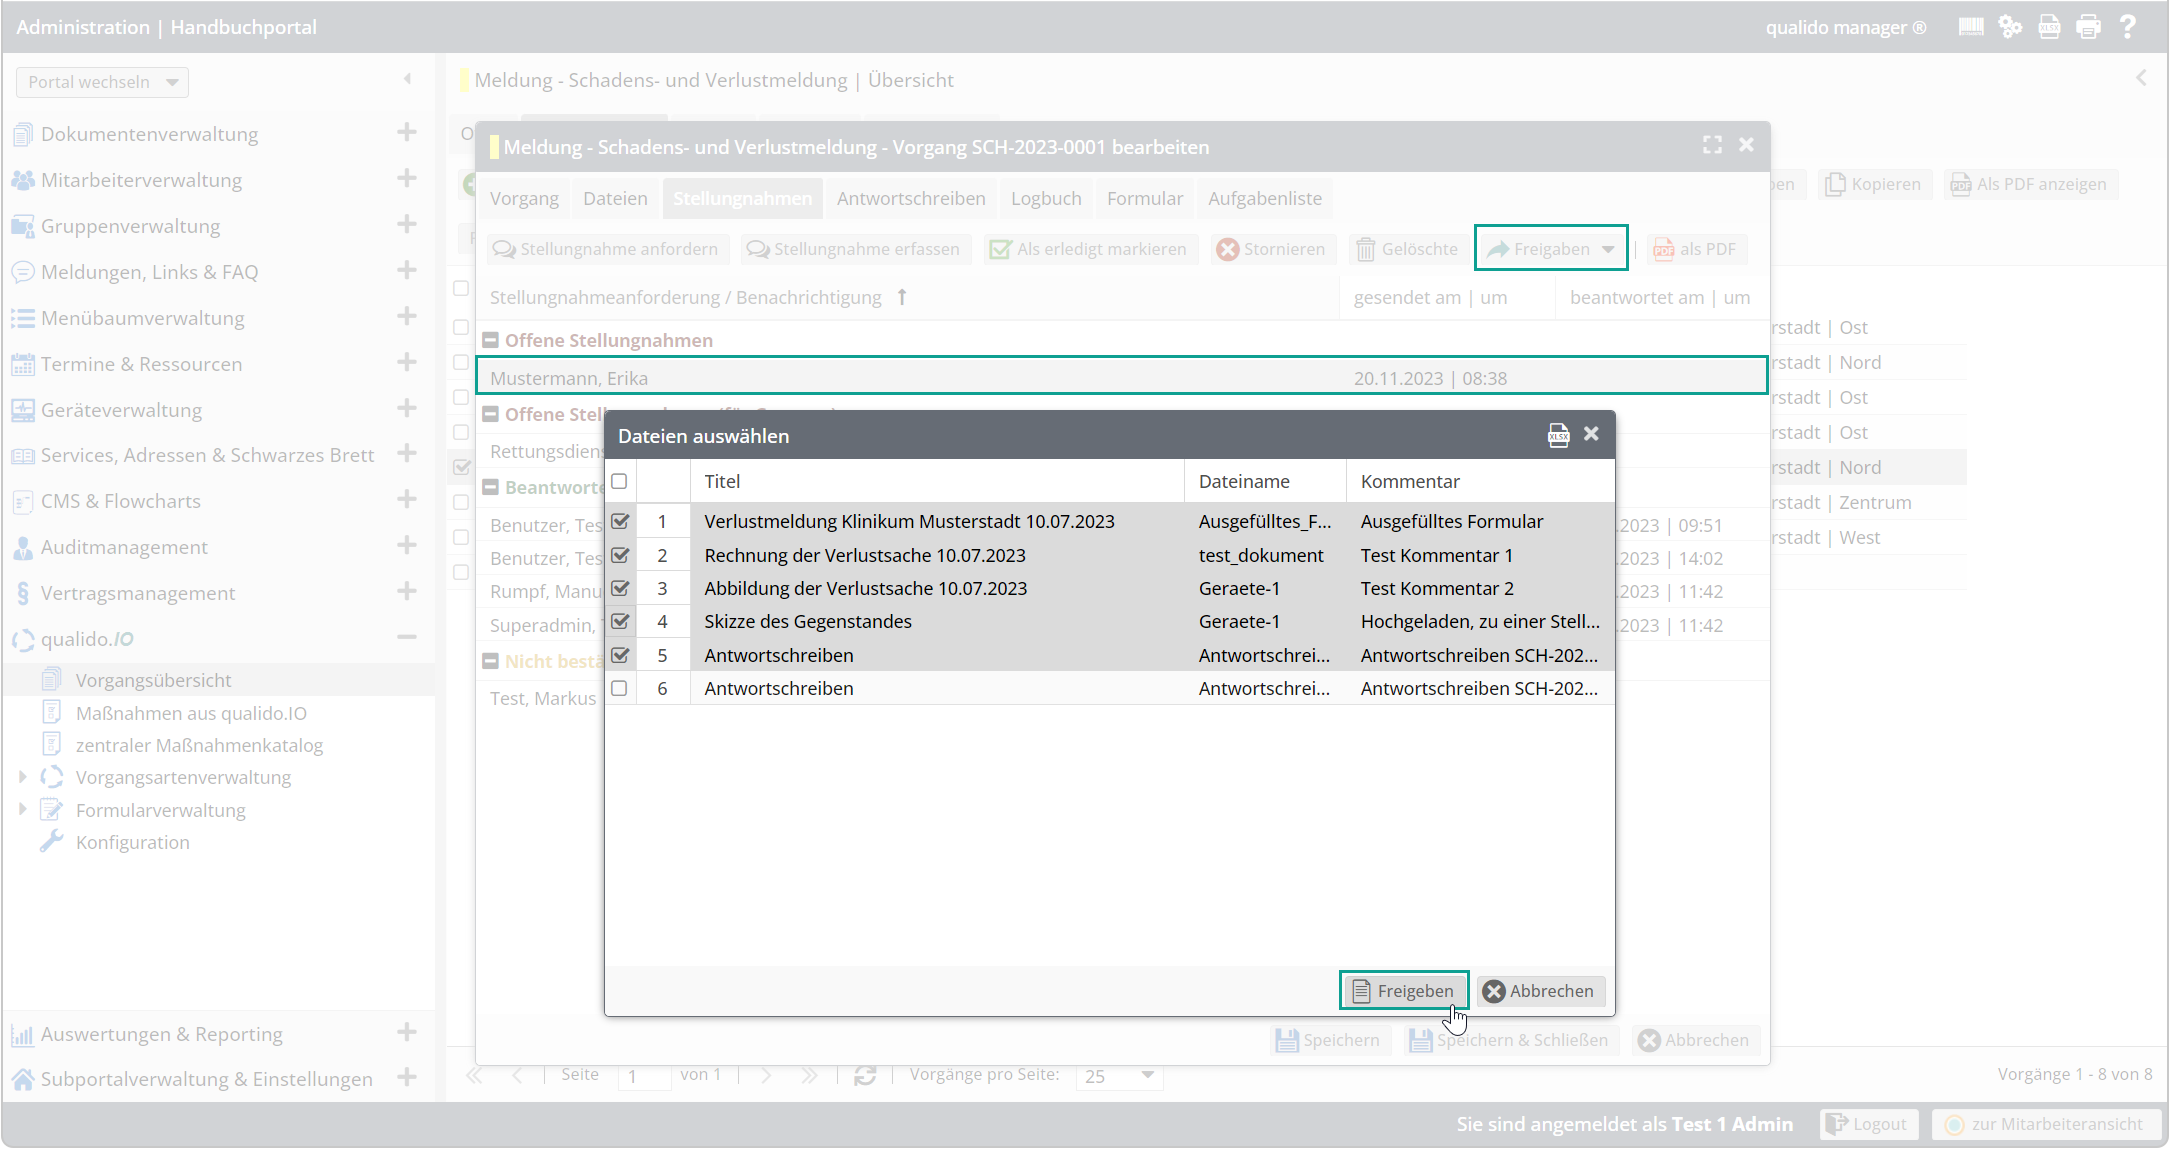Check file 6 Antwortschreiben checkbox
The image size is (2171, 1150).
pos(620,688)
